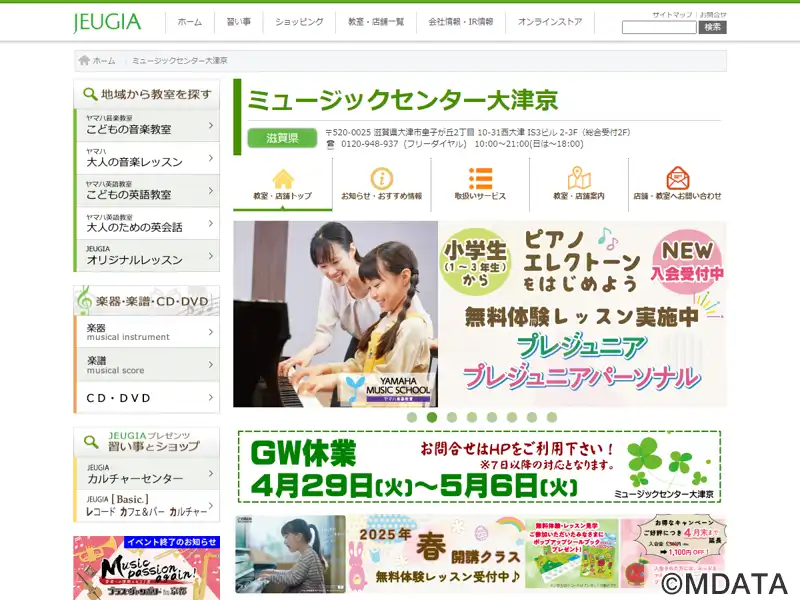Viewport: 800px width, 600px height.
Task: Switch to 教室・店舗トップ tab
Action: tap(283, 184)
